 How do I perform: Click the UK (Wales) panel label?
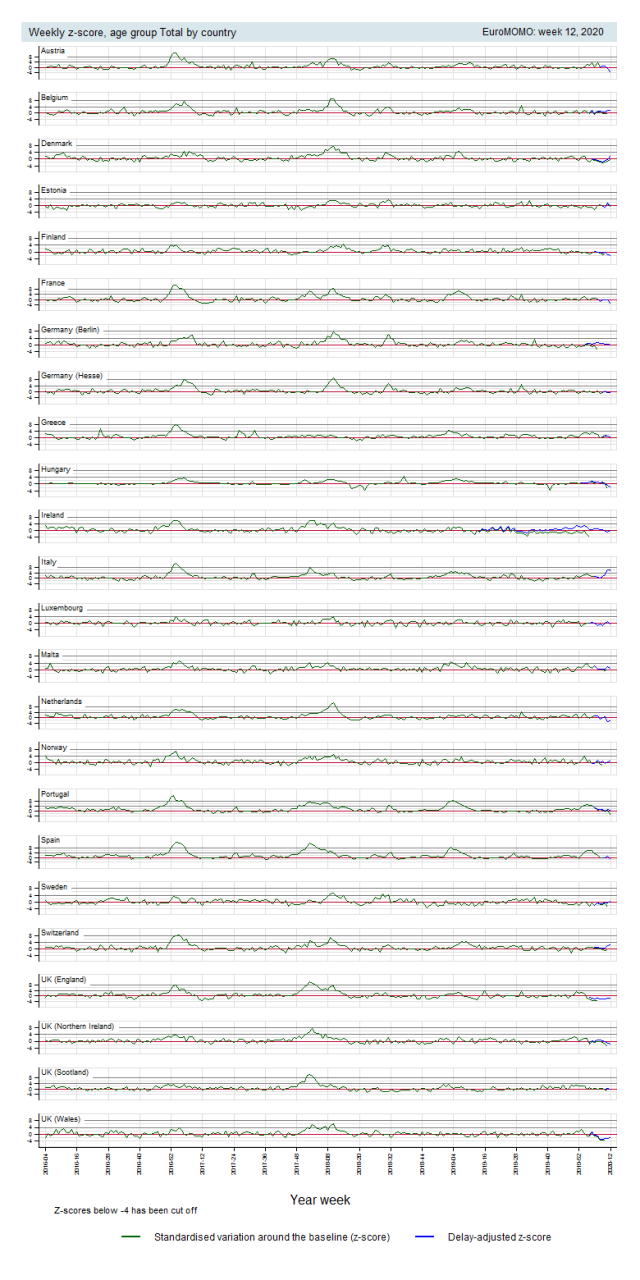coord(63,1118)
